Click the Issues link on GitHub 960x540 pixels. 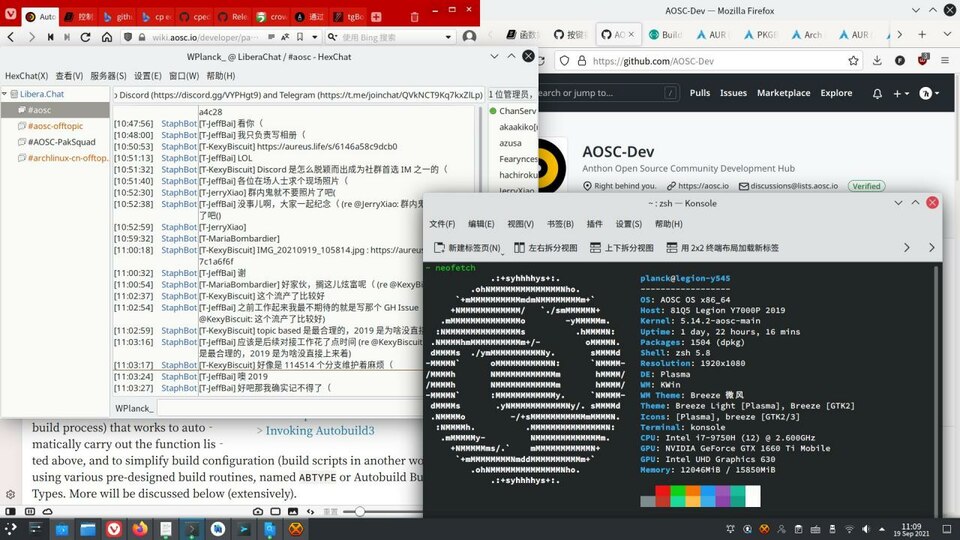(733, 93)
